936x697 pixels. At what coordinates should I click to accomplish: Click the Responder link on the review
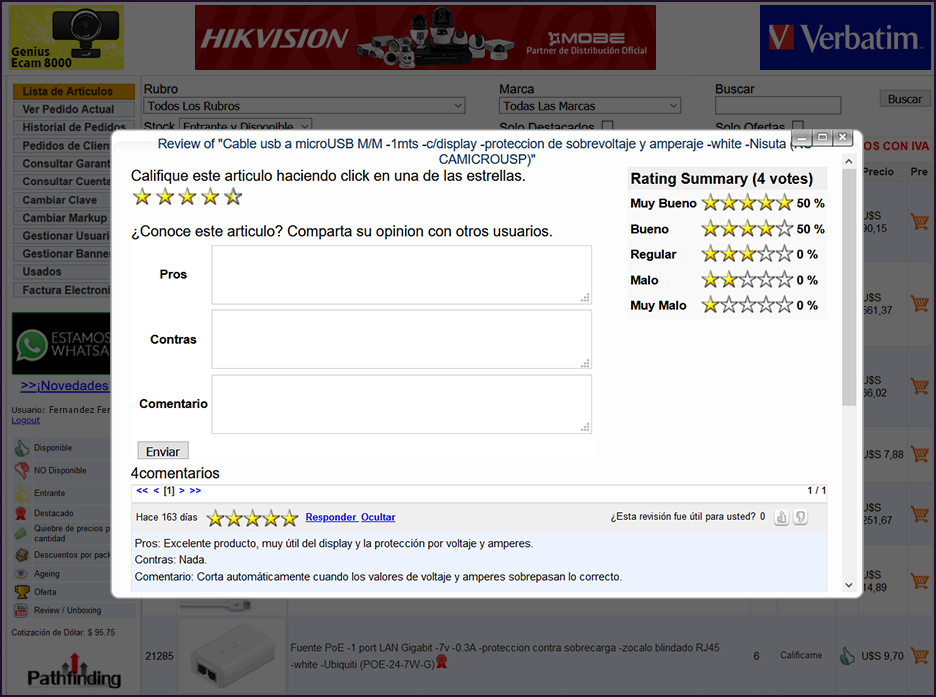click(331, 517)
